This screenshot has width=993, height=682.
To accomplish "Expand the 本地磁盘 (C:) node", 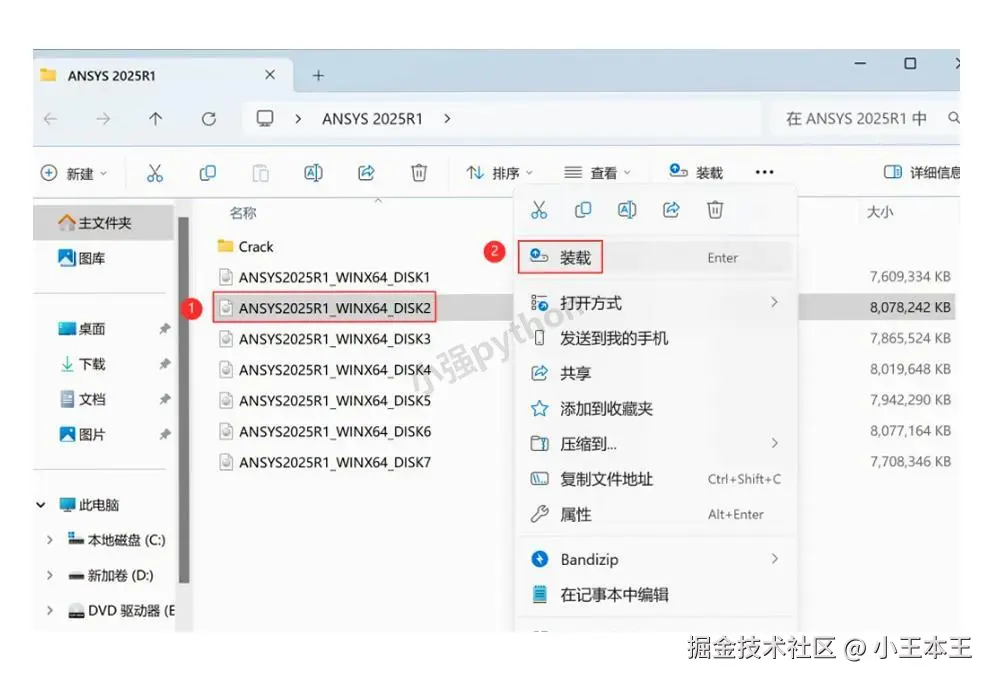I will tap(49, 540).
